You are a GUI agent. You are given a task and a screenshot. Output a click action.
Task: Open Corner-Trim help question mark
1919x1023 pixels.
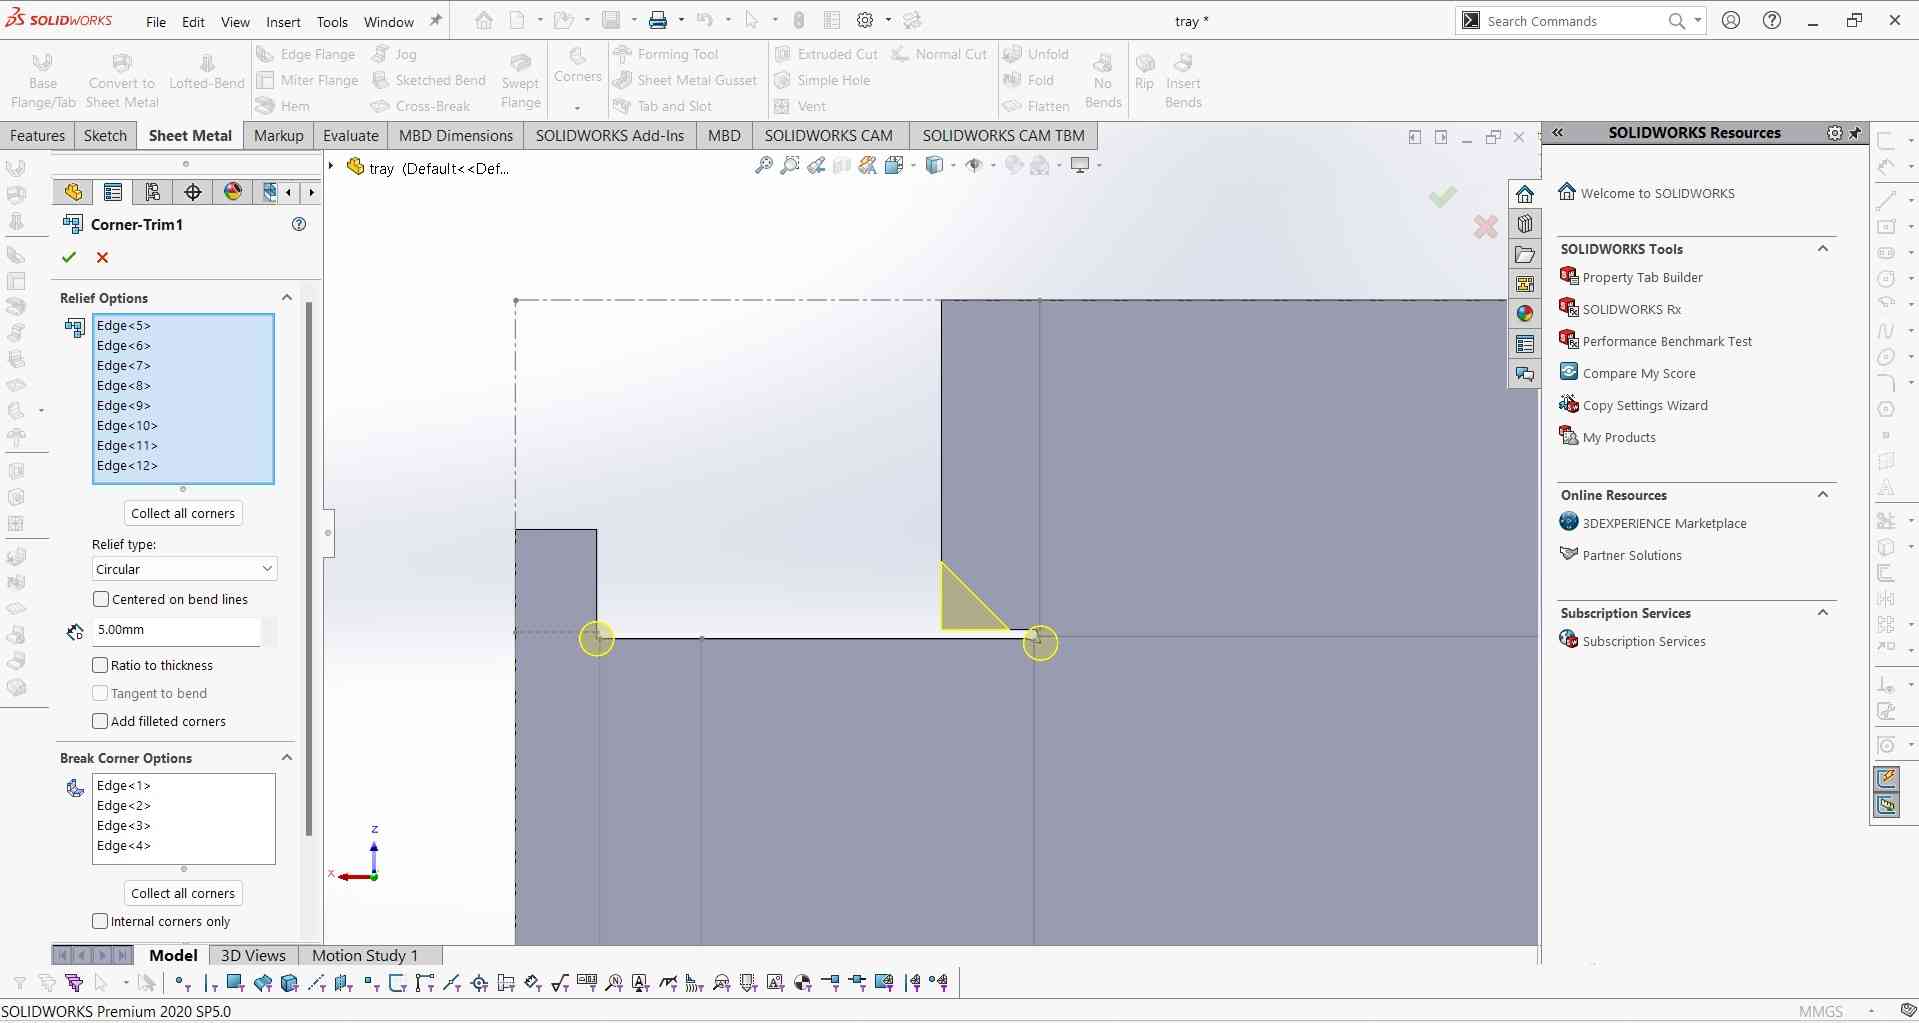299,224
